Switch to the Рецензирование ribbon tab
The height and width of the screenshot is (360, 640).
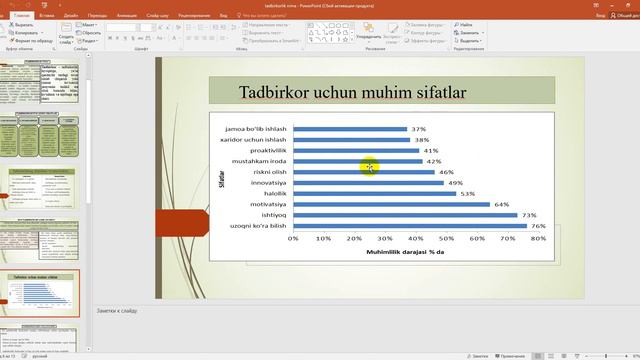[x=194, y=16]
